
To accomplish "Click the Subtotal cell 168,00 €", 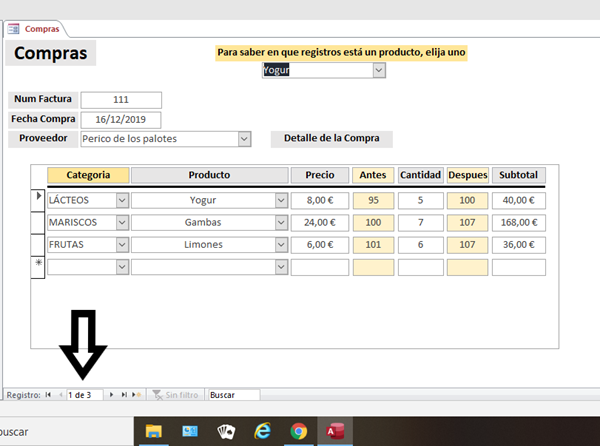I will tap(518, 223).
